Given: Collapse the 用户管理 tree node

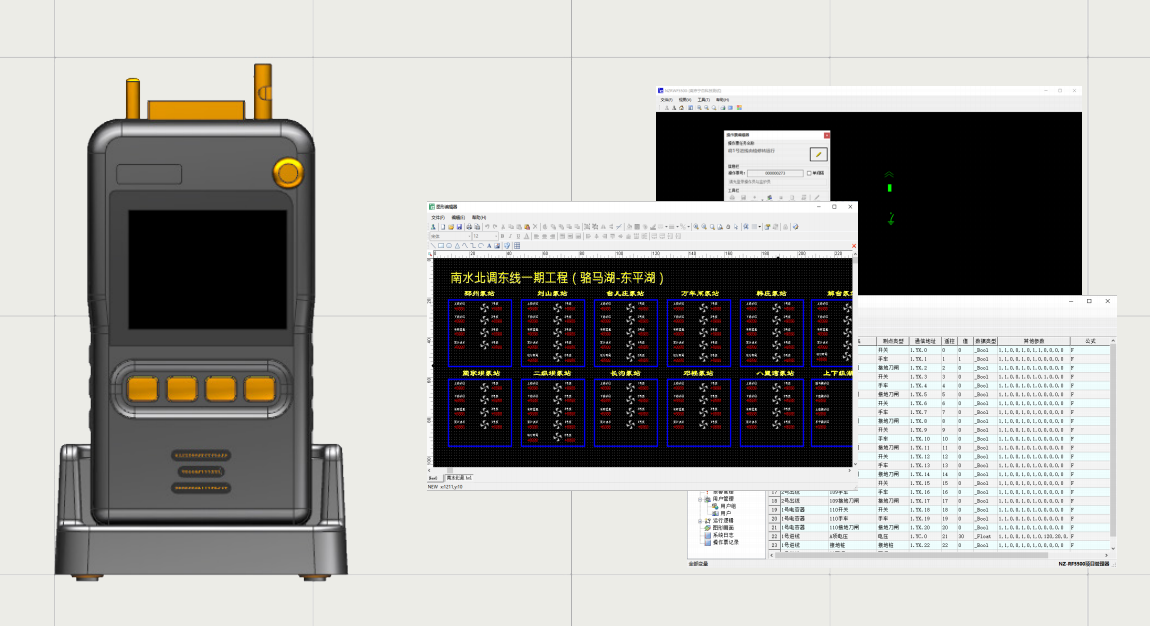Looking at the screenshot, I should pos(701,500).
